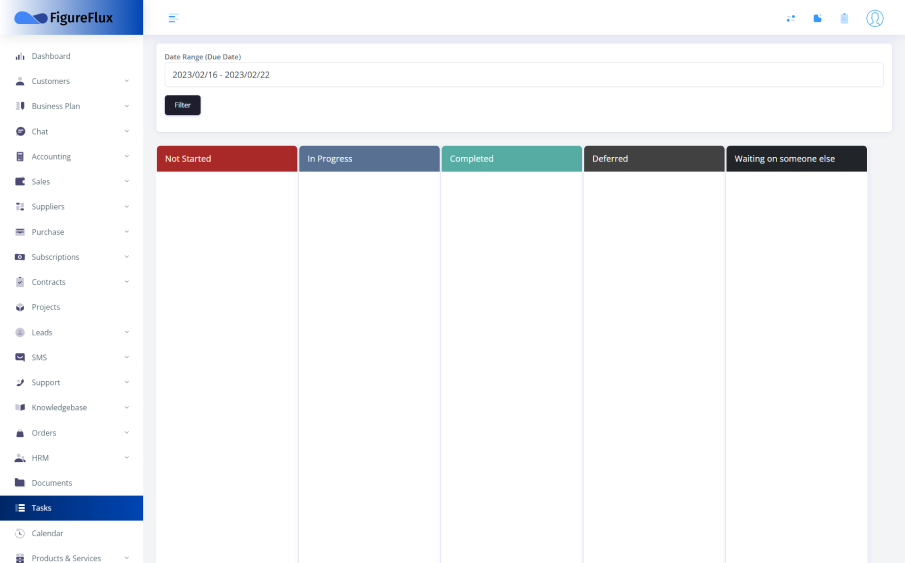
Task: Expand the Customers submenu chevron
Action: coord(127,81)
